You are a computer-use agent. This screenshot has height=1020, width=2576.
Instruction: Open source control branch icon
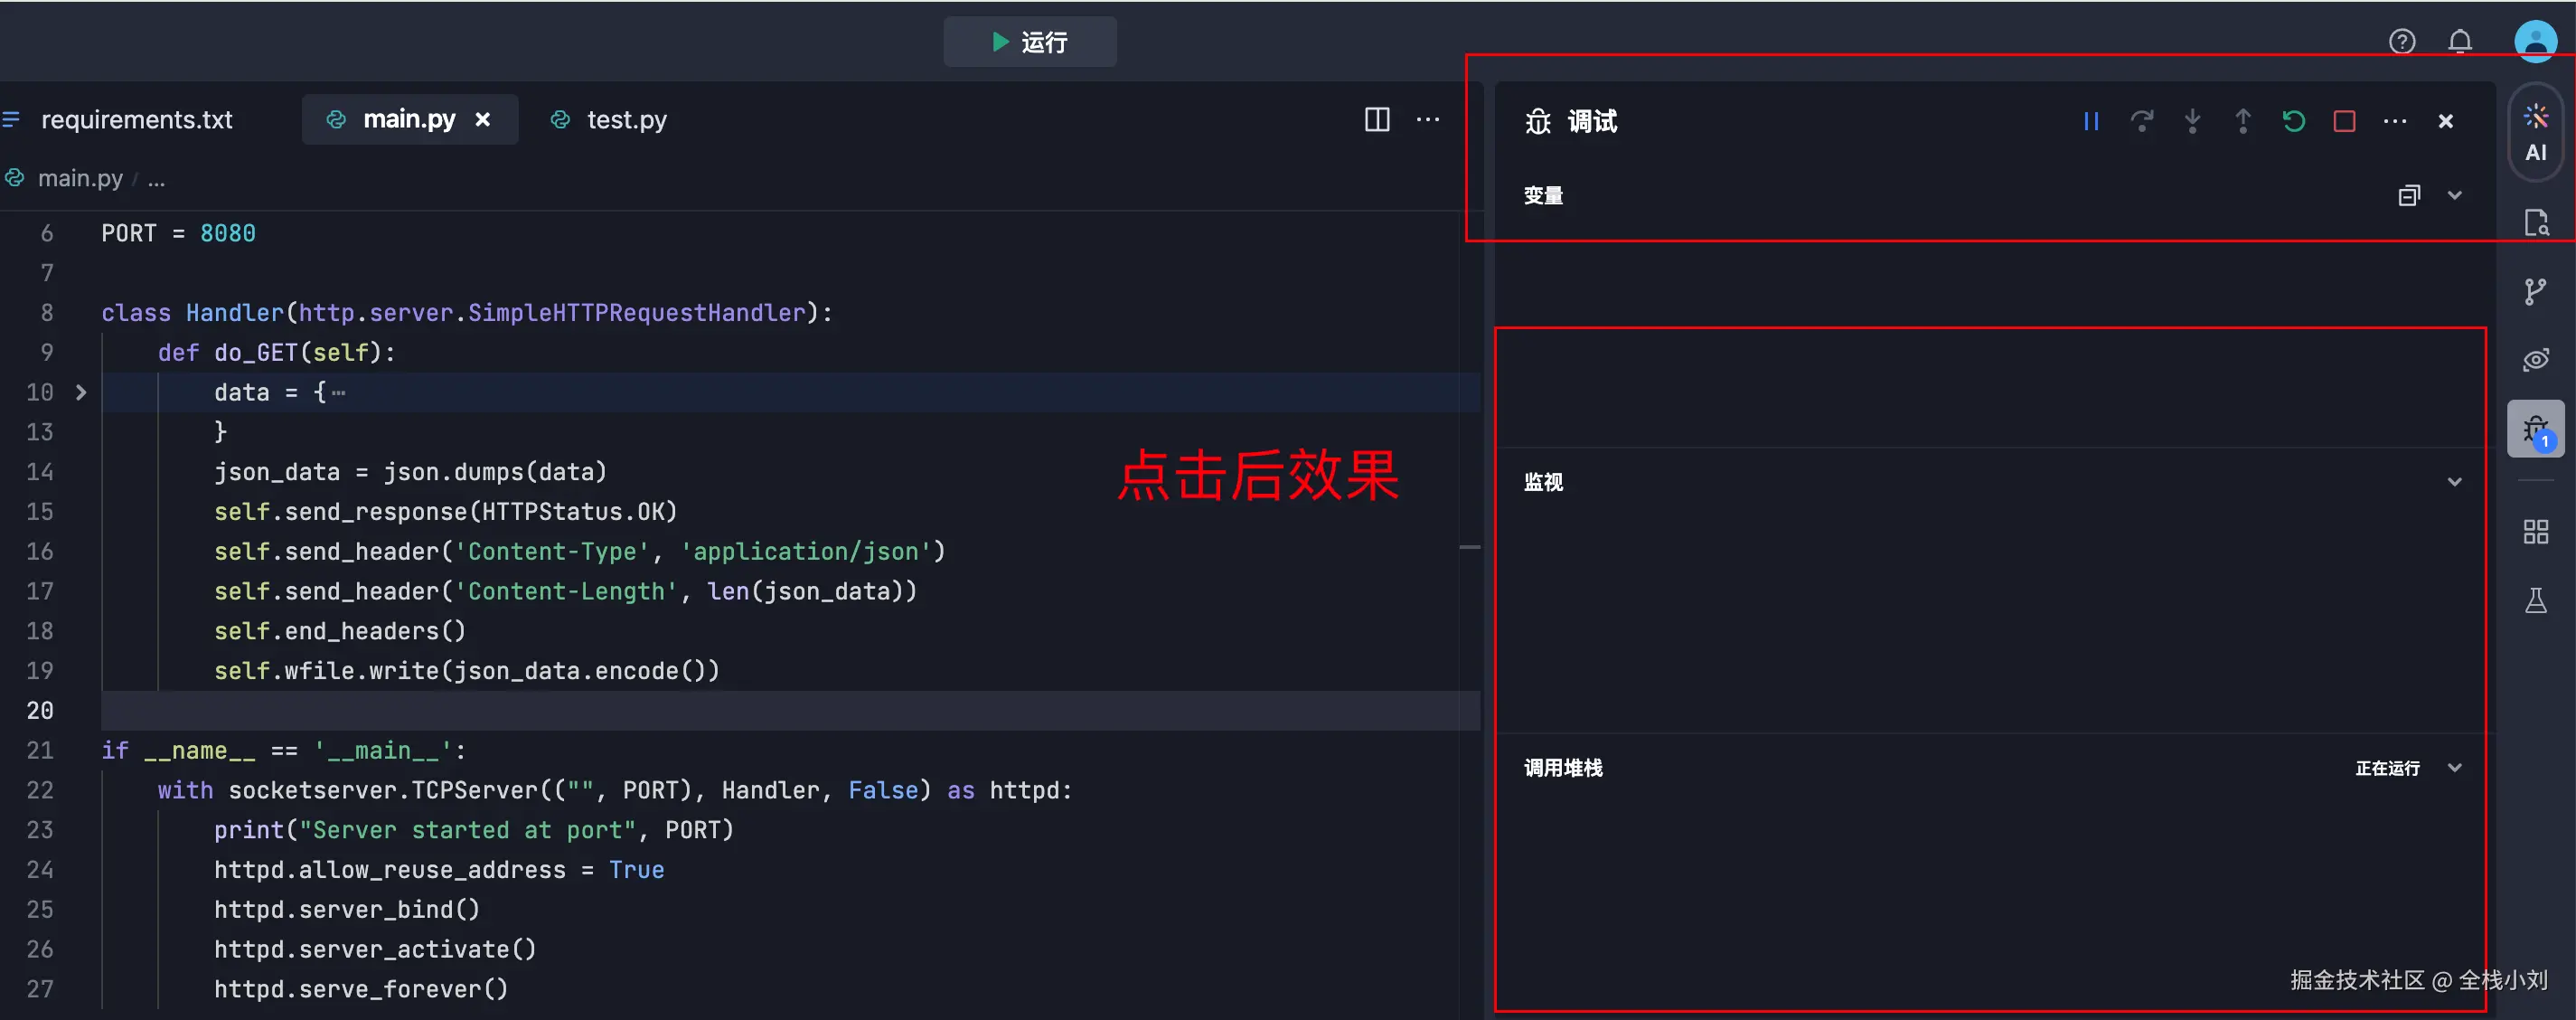pyautogui.click(x=2535, y=291)
